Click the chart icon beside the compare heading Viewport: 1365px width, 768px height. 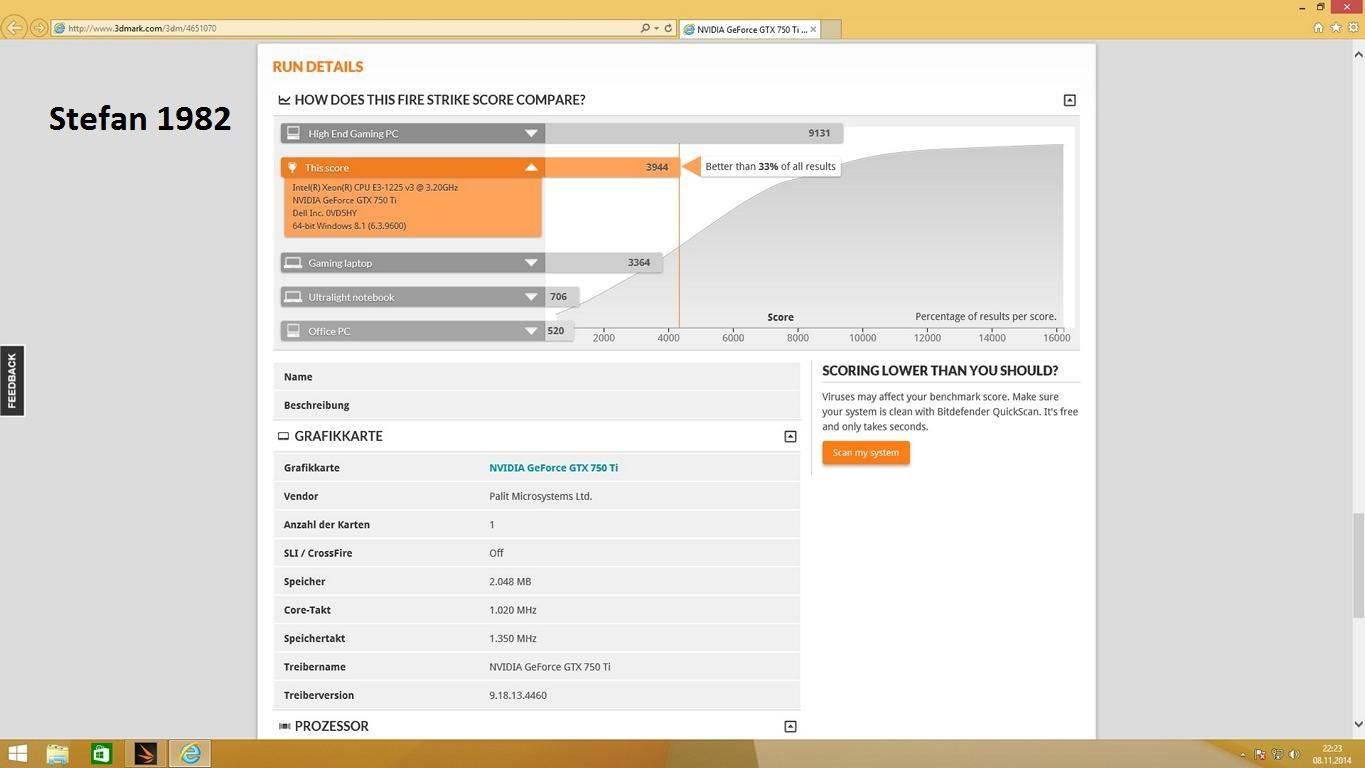(284, 100)
